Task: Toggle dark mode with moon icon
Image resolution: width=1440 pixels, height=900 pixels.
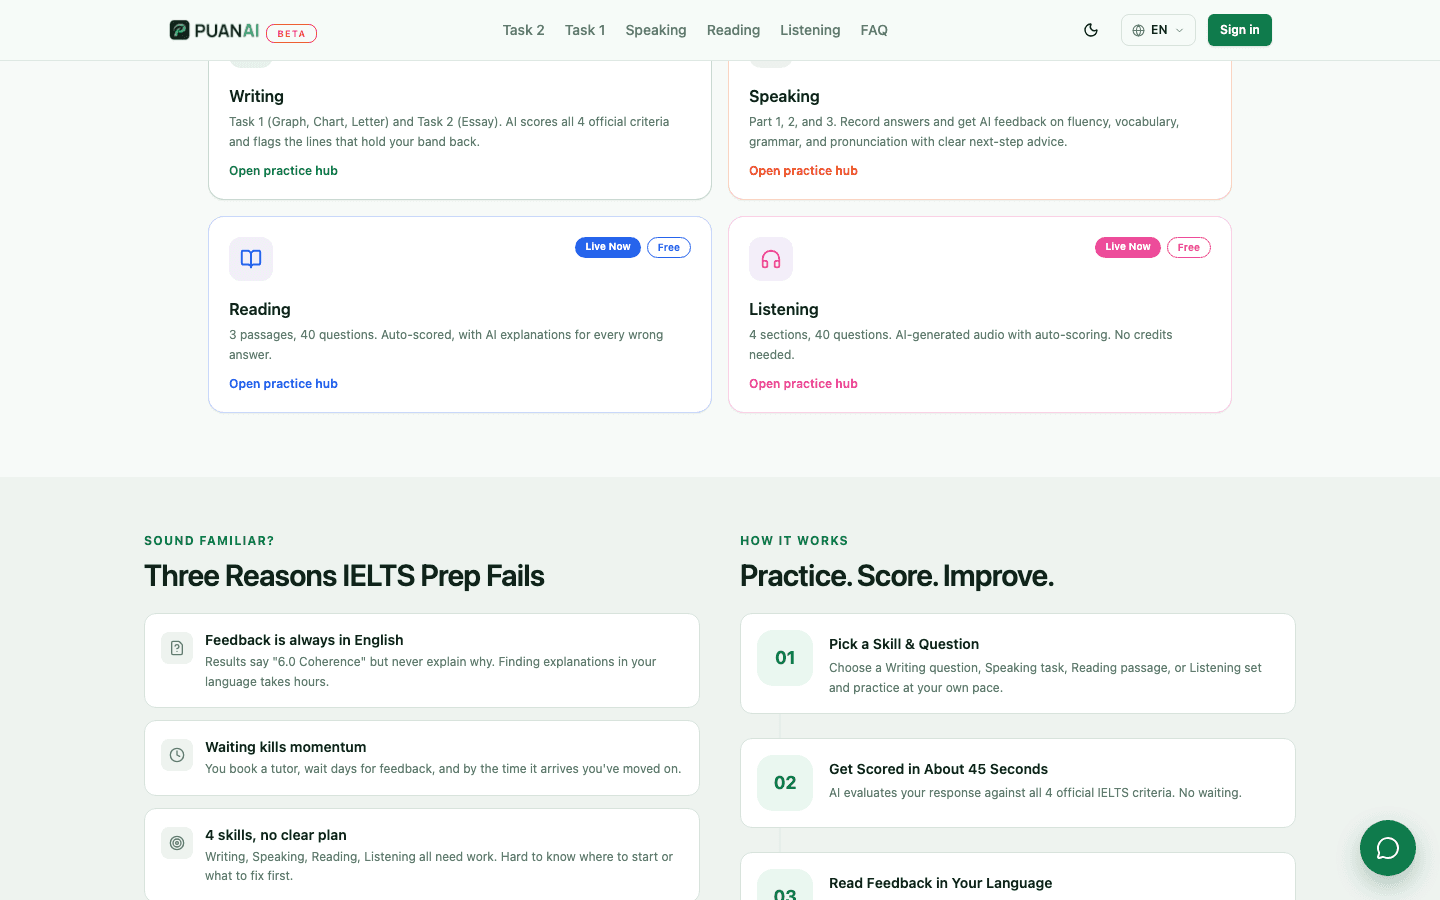Action: 1091,30
